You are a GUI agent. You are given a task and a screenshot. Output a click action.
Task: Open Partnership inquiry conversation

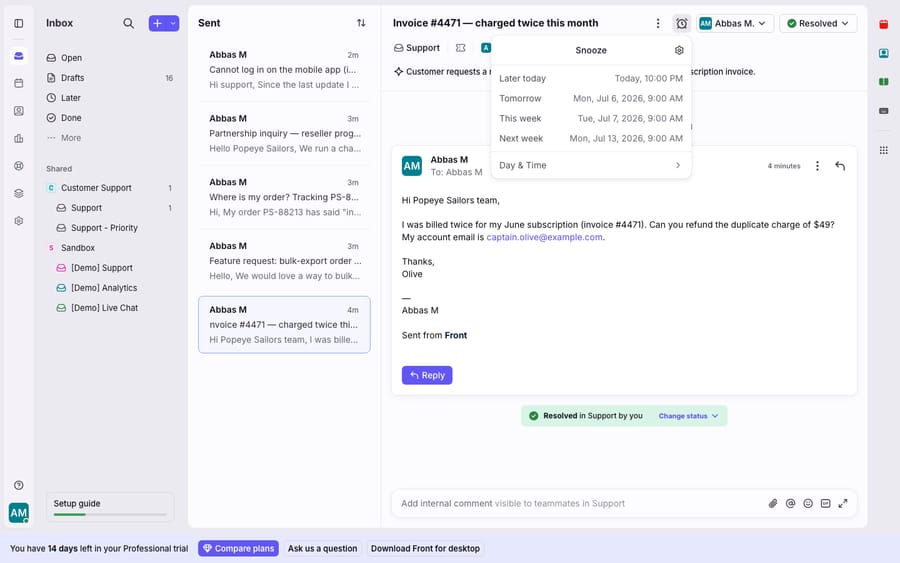pos(284,133)
